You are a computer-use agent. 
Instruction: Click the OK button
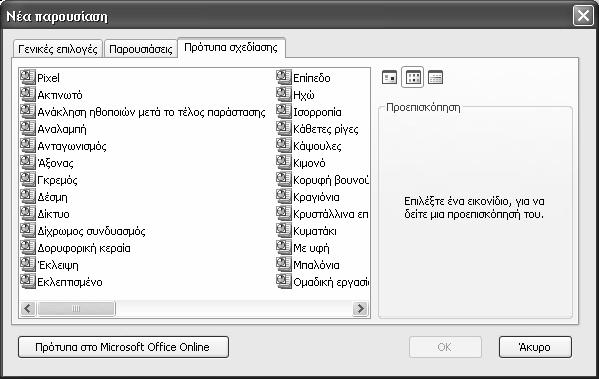click(x=445, y=347)
